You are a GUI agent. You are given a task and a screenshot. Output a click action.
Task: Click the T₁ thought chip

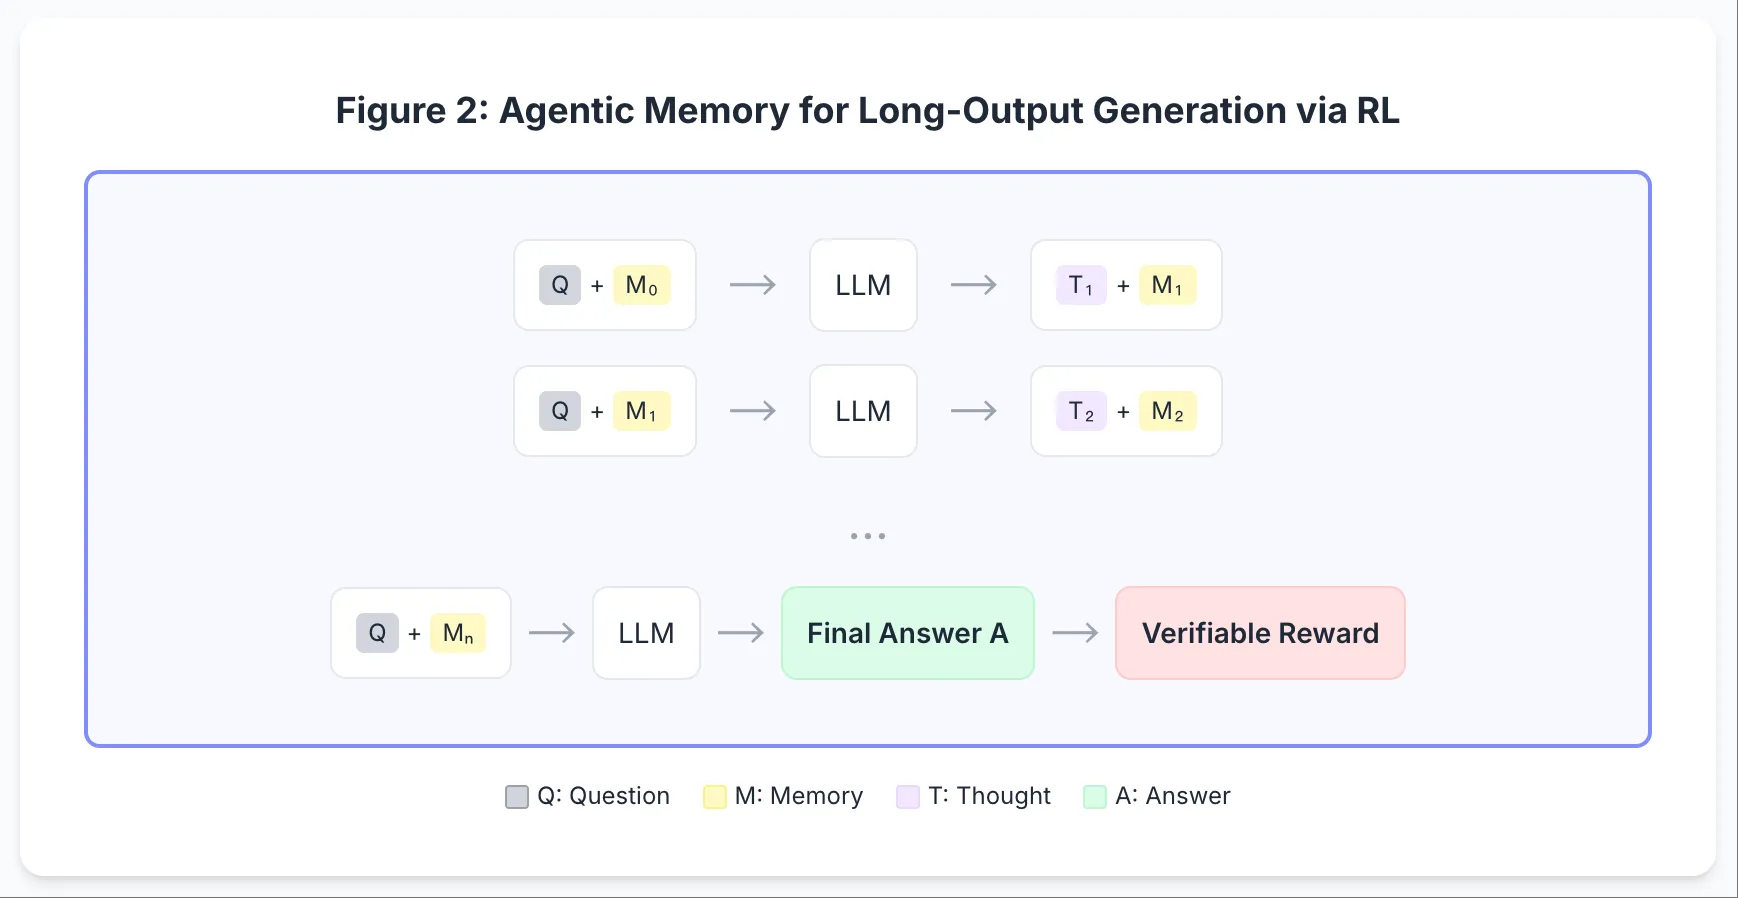[1081, 285]
